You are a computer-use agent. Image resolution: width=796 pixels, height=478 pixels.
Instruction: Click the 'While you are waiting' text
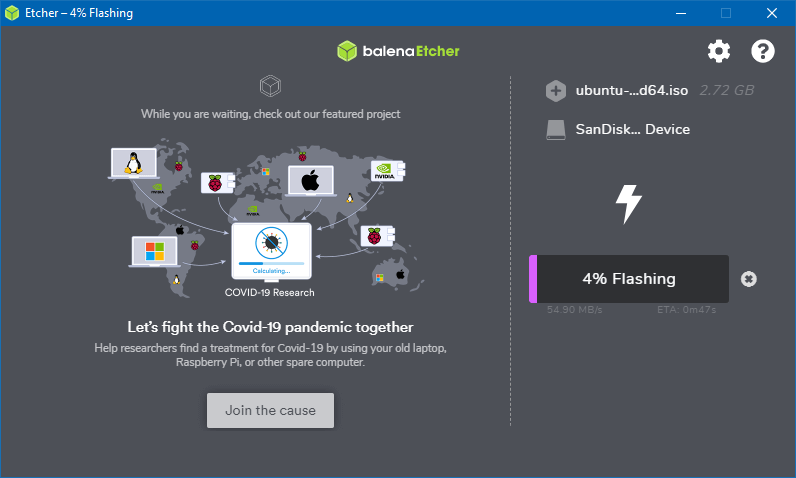(x=271, y=114)
